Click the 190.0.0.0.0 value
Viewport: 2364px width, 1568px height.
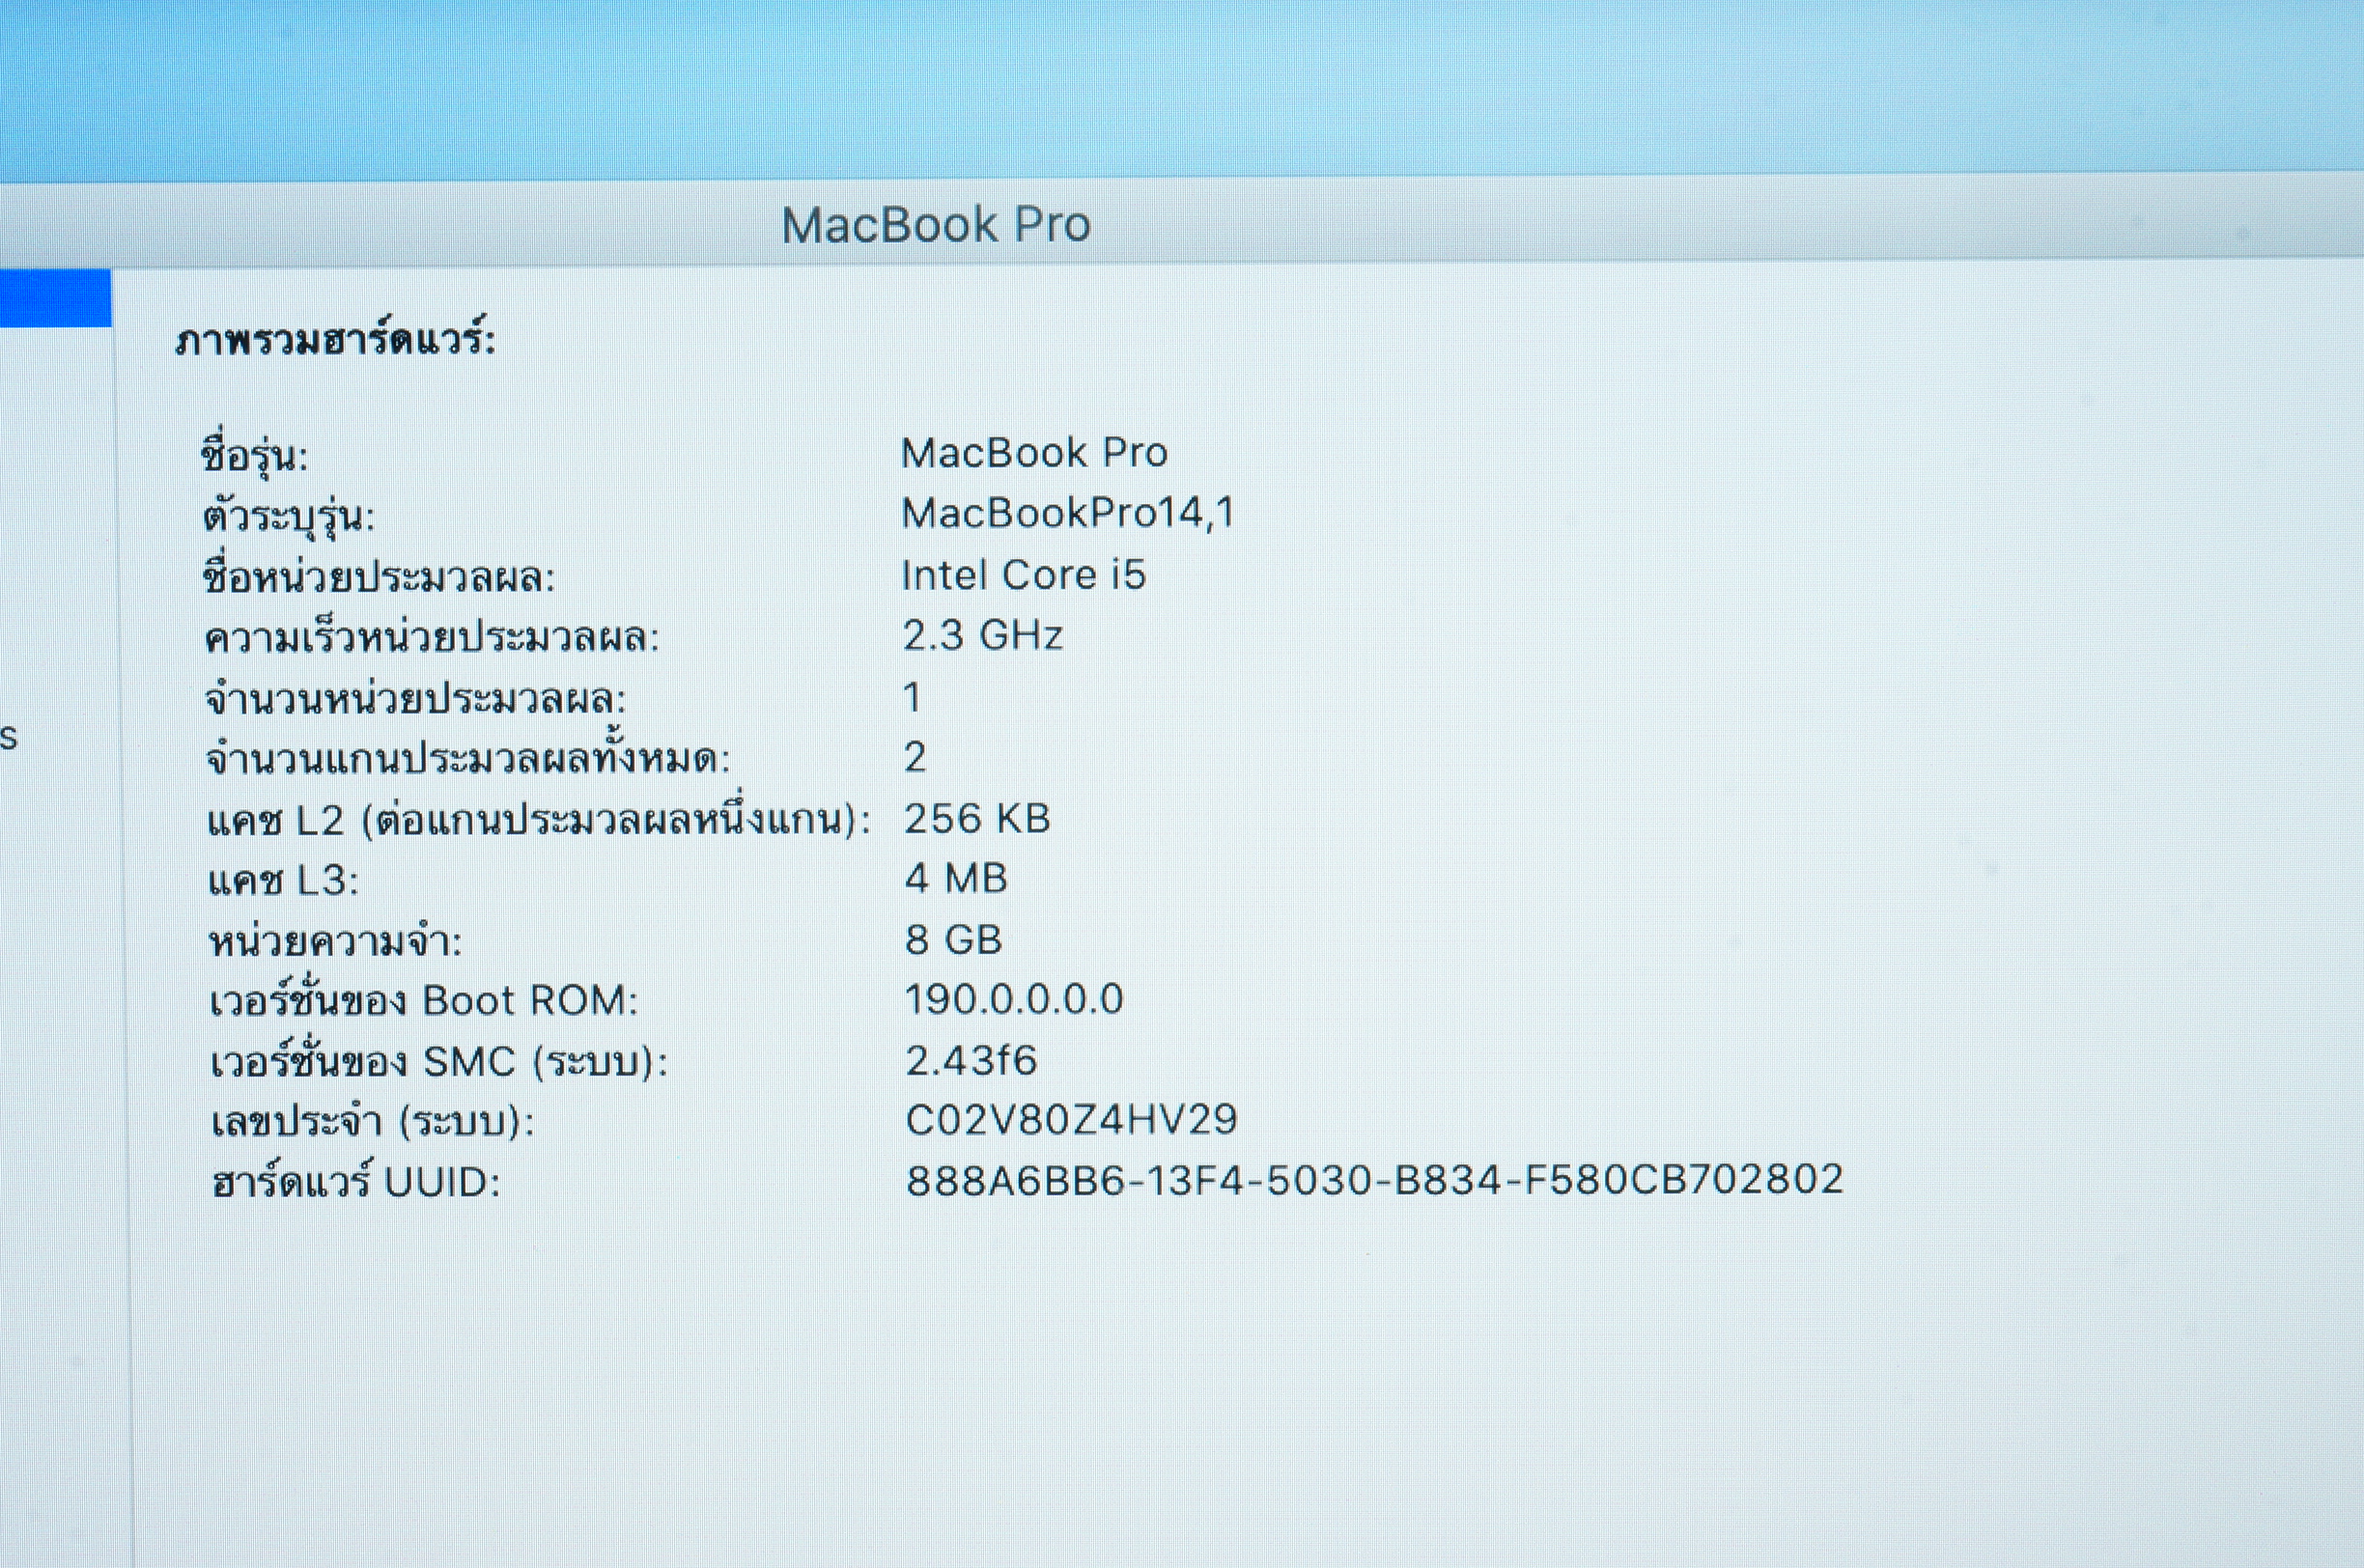pyautogui.click(x=1014, y=999)
